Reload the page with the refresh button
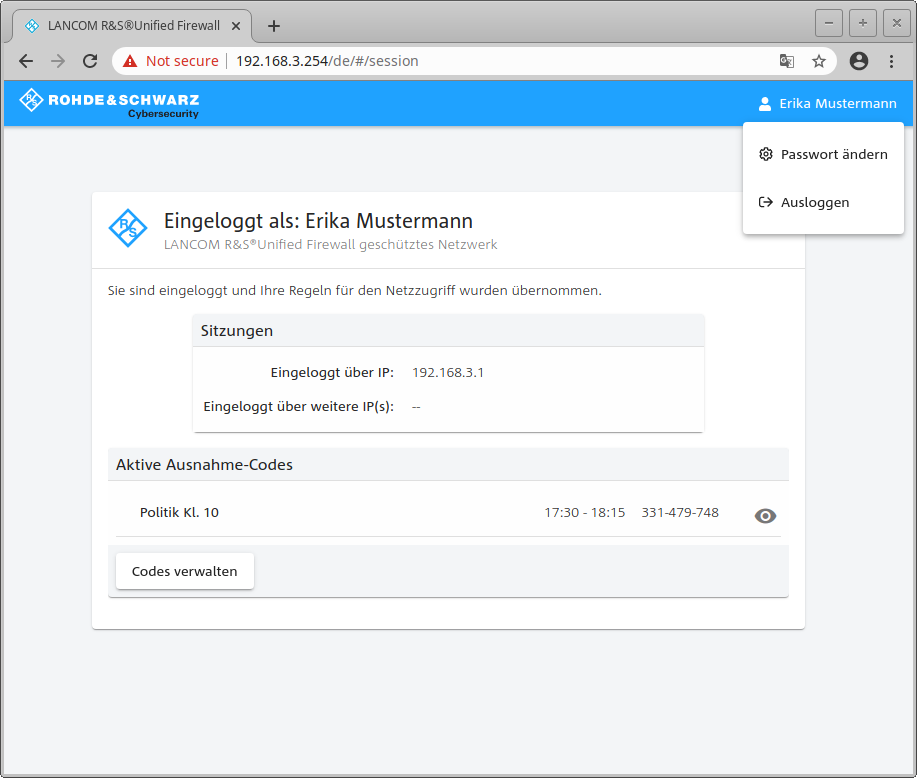 pos(90,61)
